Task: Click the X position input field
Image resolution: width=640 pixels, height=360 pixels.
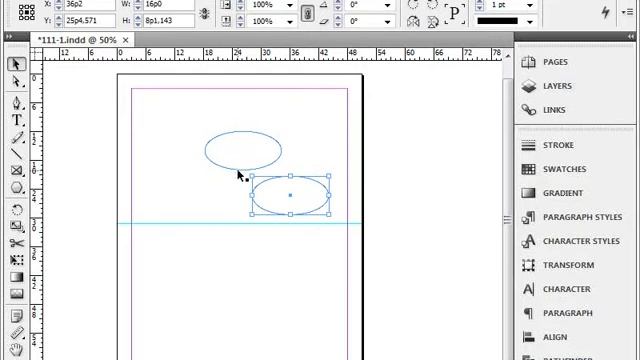Action: point(90,5)
